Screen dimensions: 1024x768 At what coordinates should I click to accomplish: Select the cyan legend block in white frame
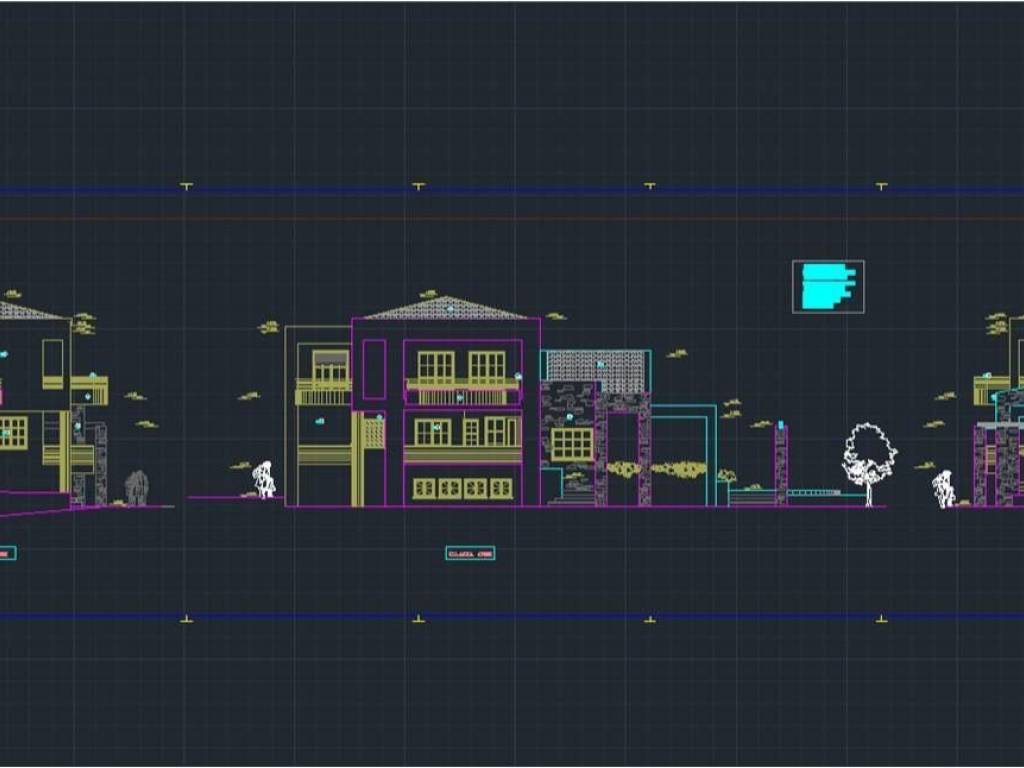828,286
